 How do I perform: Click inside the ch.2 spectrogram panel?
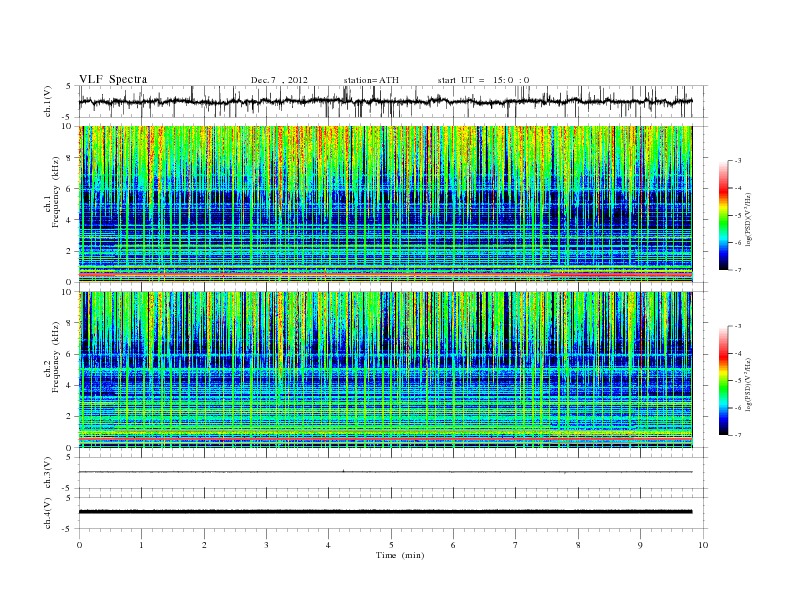(385, 370)
